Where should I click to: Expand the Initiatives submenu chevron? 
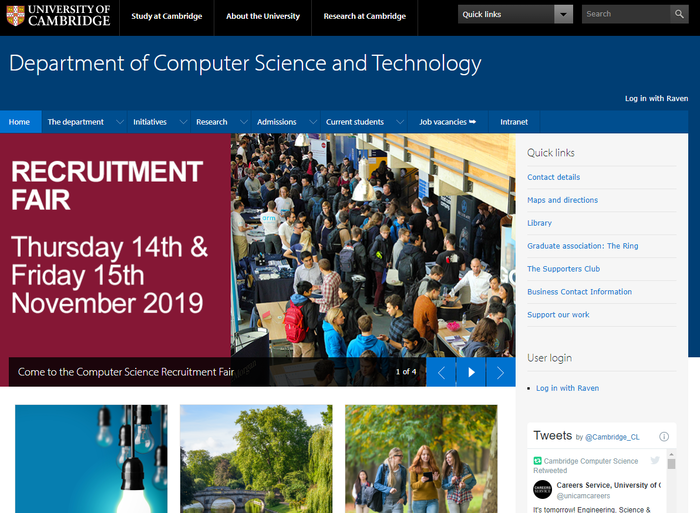(183, 122)
